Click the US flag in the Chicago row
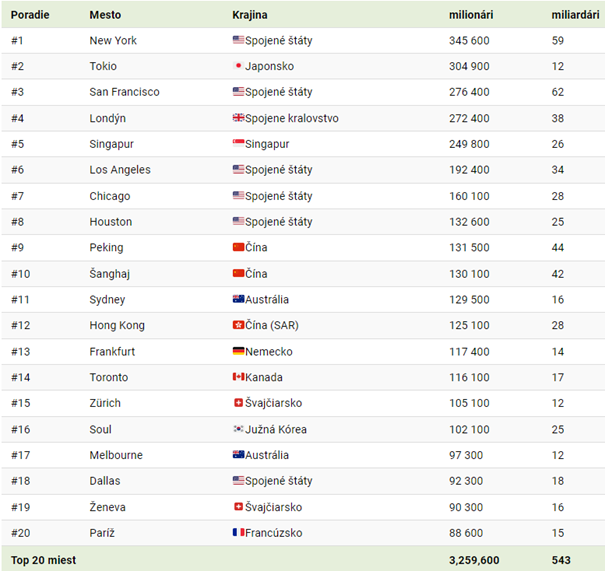This screenshot has width=605, height=571. (238, 195)
